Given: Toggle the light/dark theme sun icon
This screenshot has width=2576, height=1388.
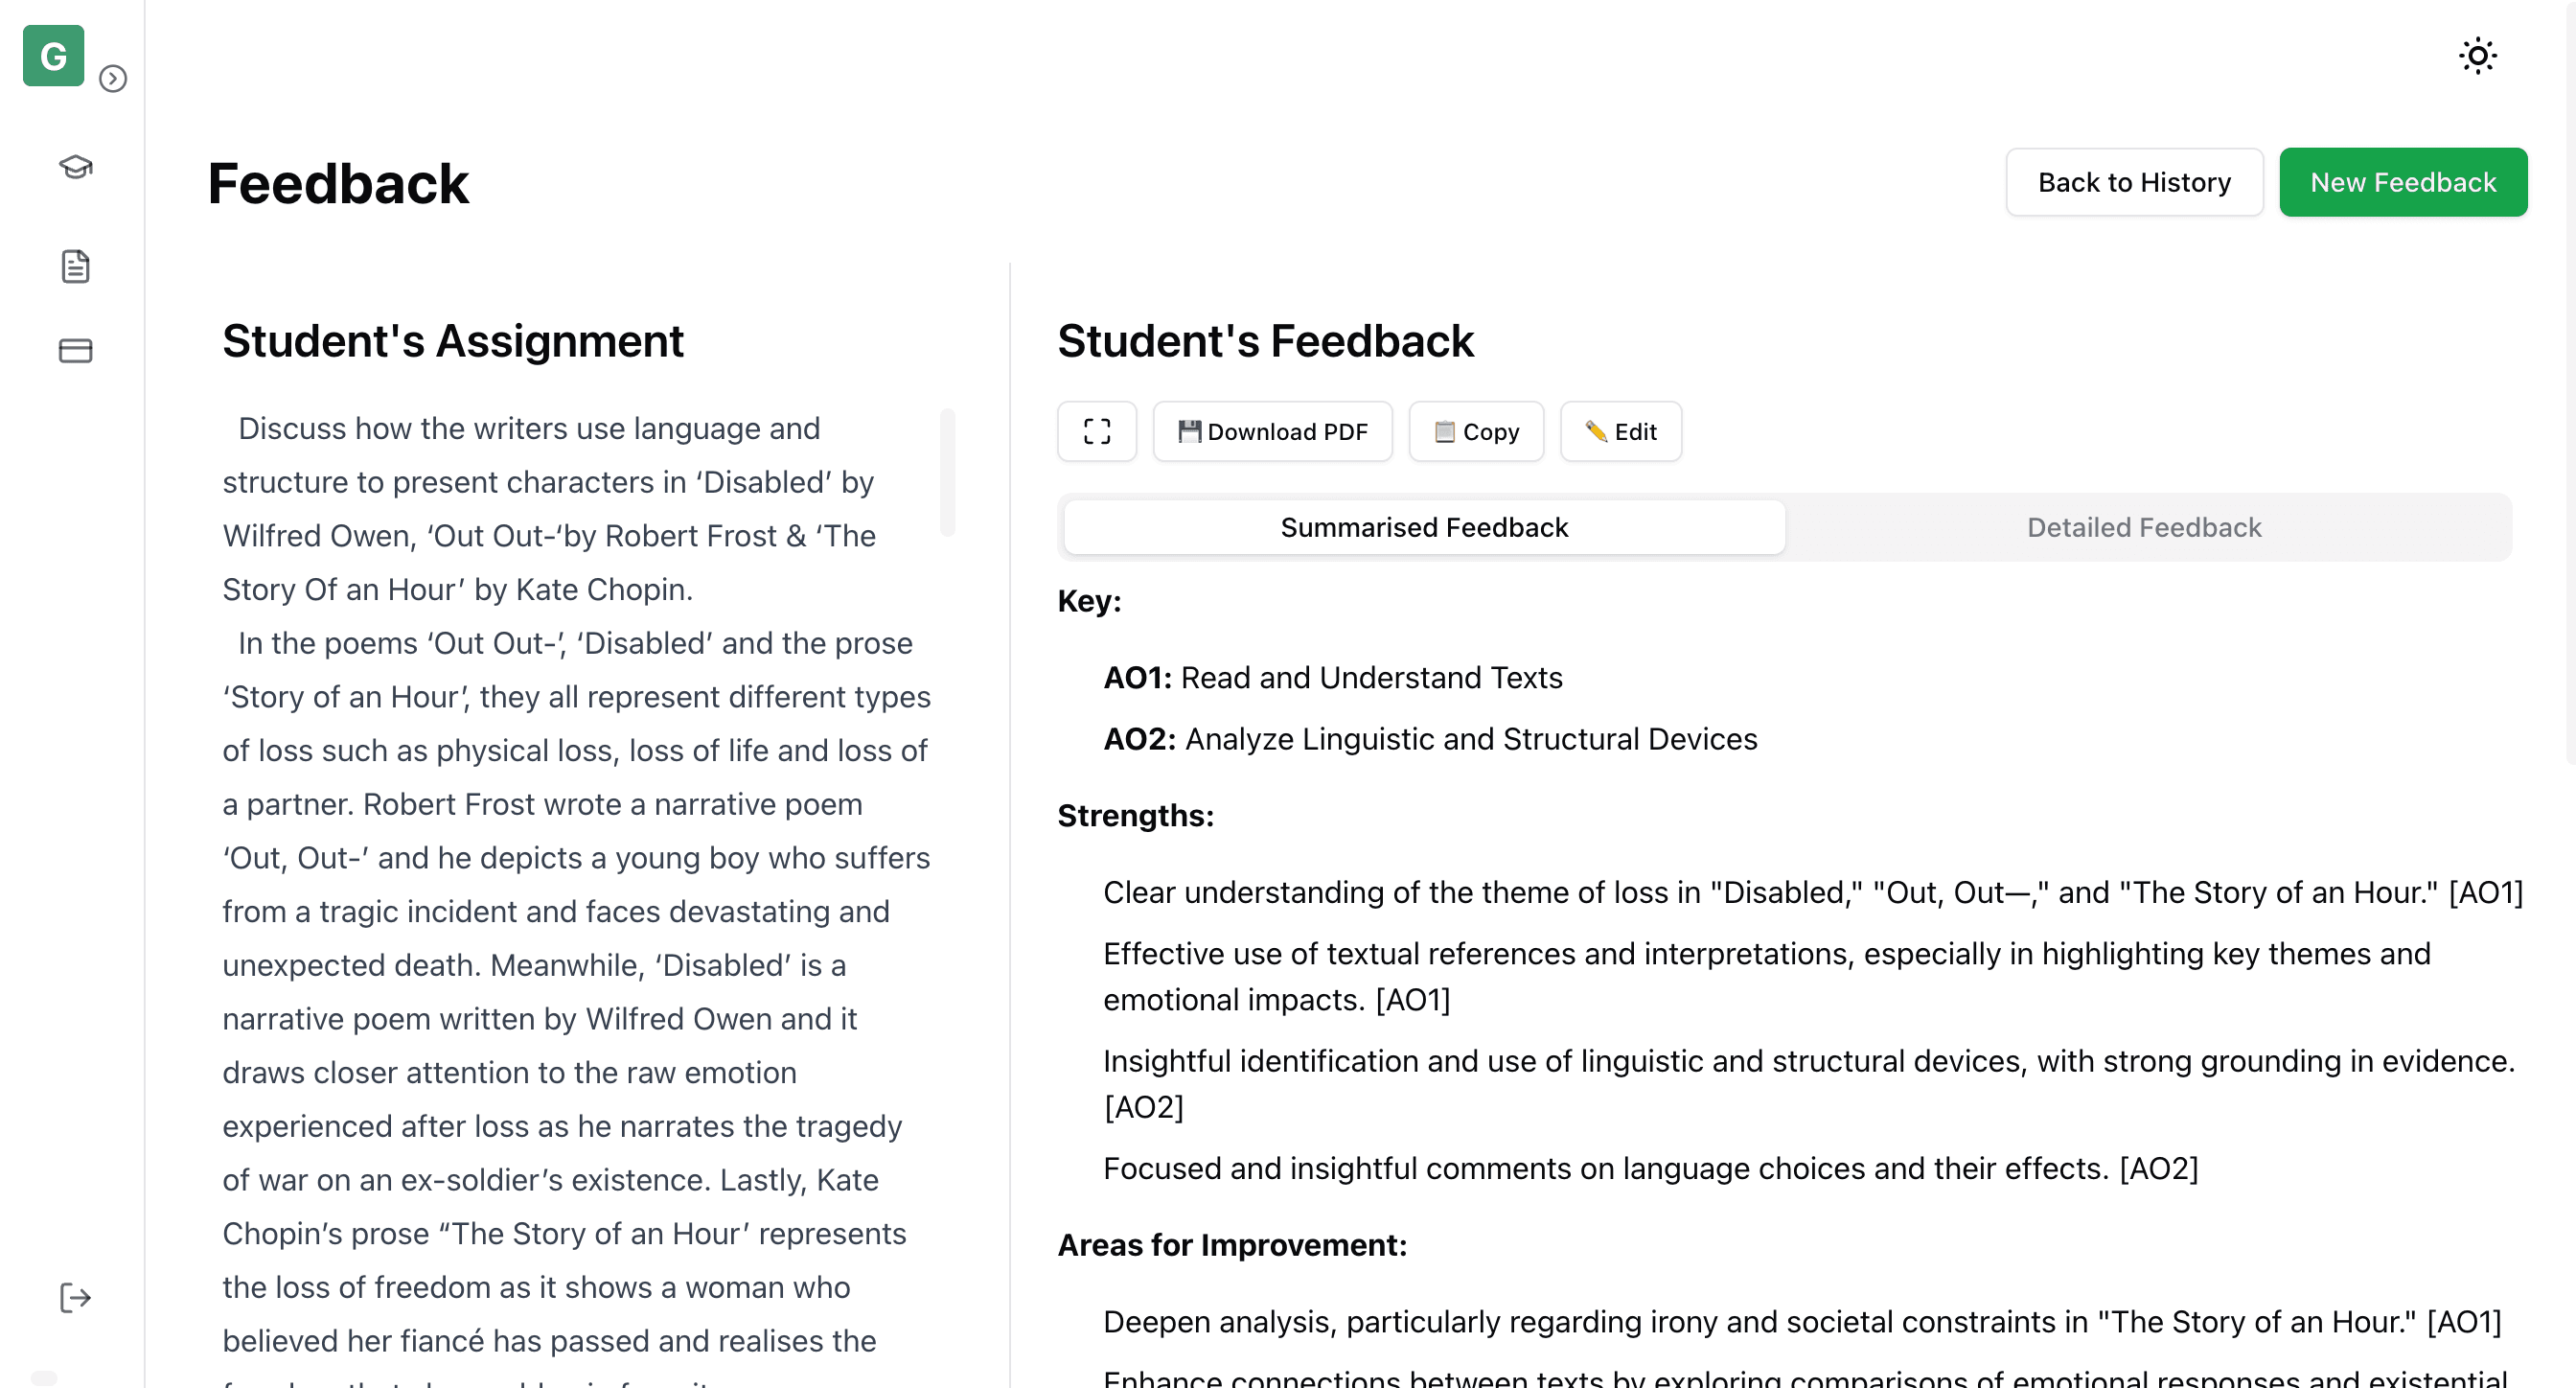Looking at the screenshot, I should [x=2477, y=56].
